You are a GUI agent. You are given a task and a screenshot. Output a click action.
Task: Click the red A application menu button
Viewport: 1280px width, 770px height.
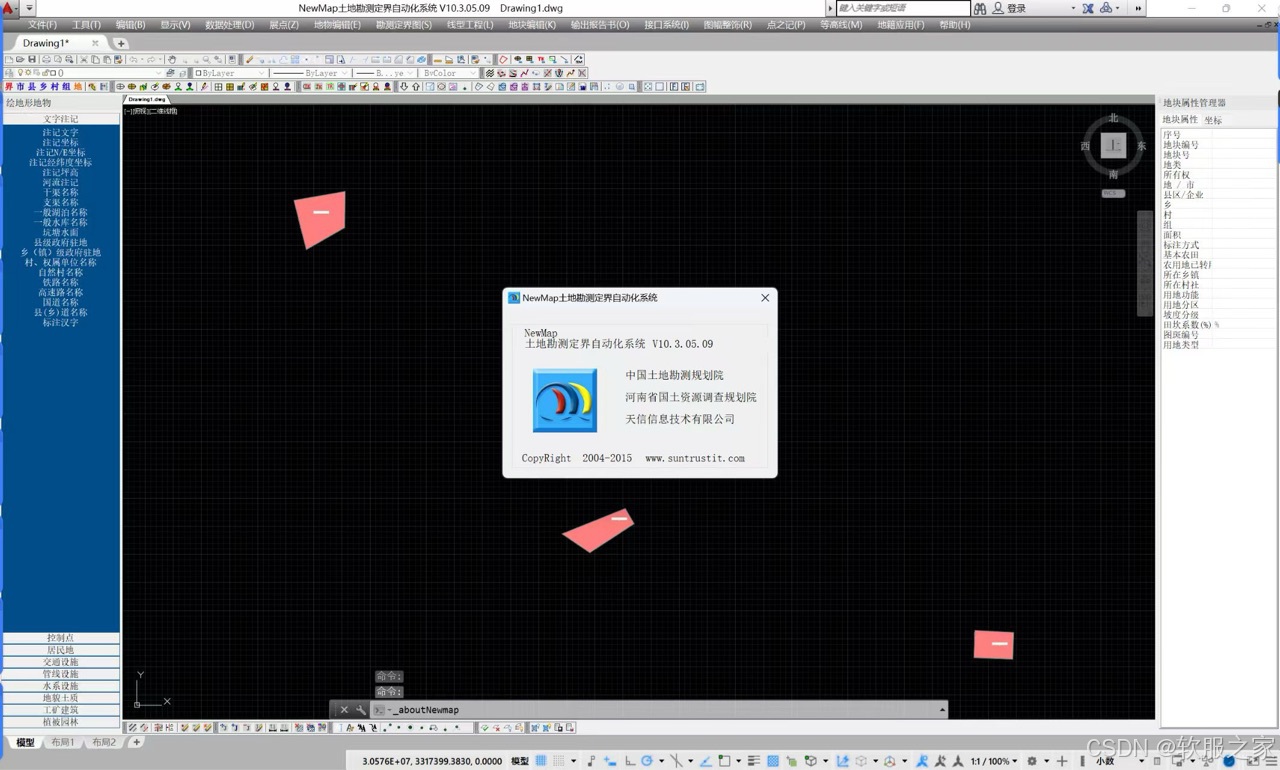point(7,8)
